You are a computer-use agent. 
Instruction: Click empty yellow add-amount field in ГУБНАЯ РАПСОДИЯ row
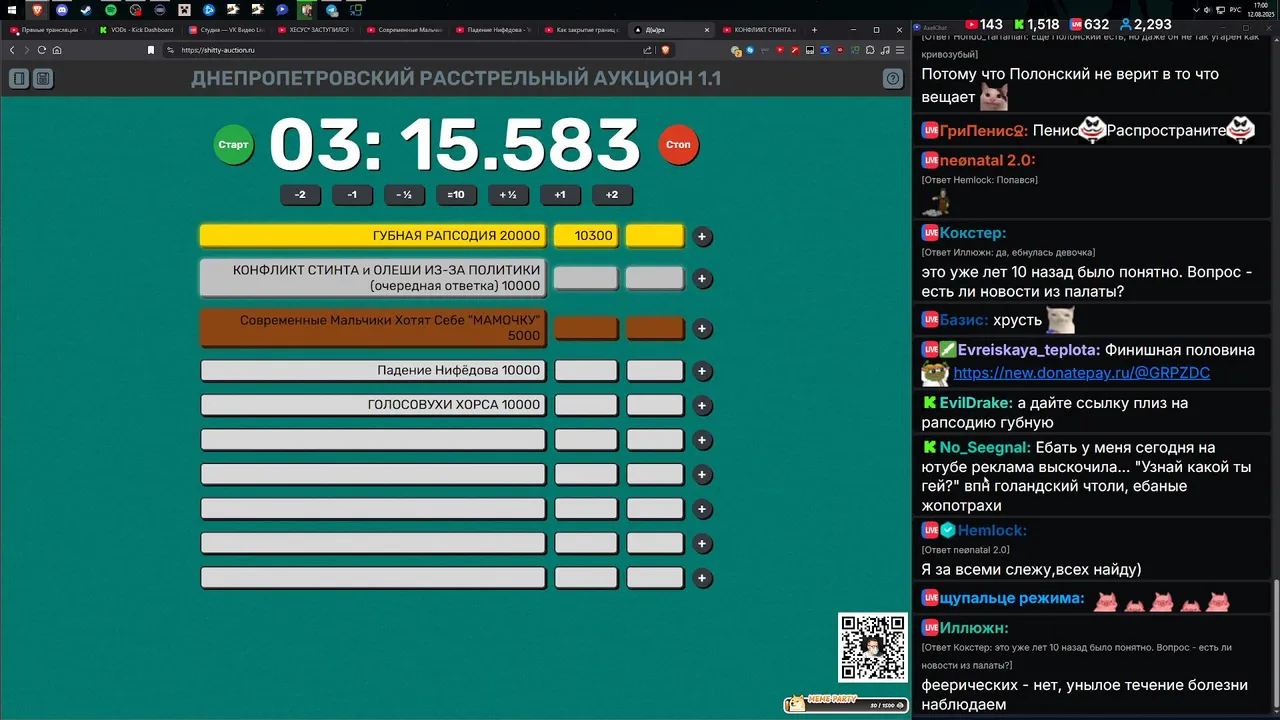[655, 236]
